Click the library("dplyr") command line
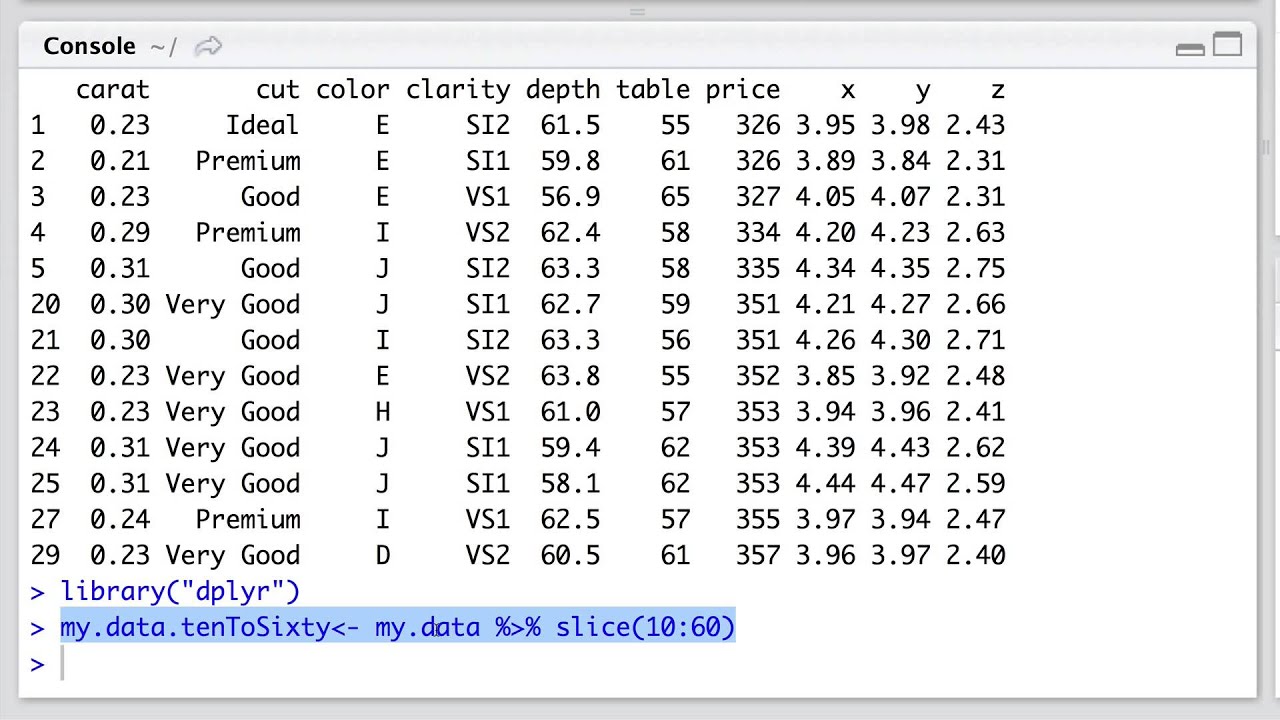This screenshot has height=720, width=1280. [x=180, y=591]
